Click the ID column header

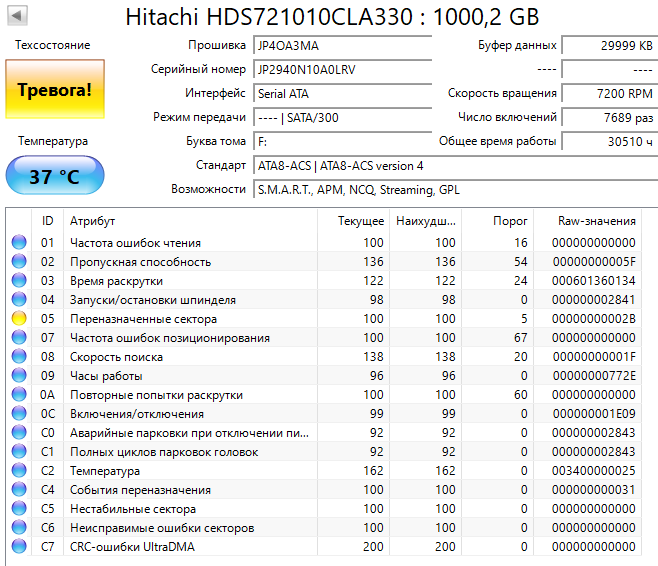click(47, 221)
